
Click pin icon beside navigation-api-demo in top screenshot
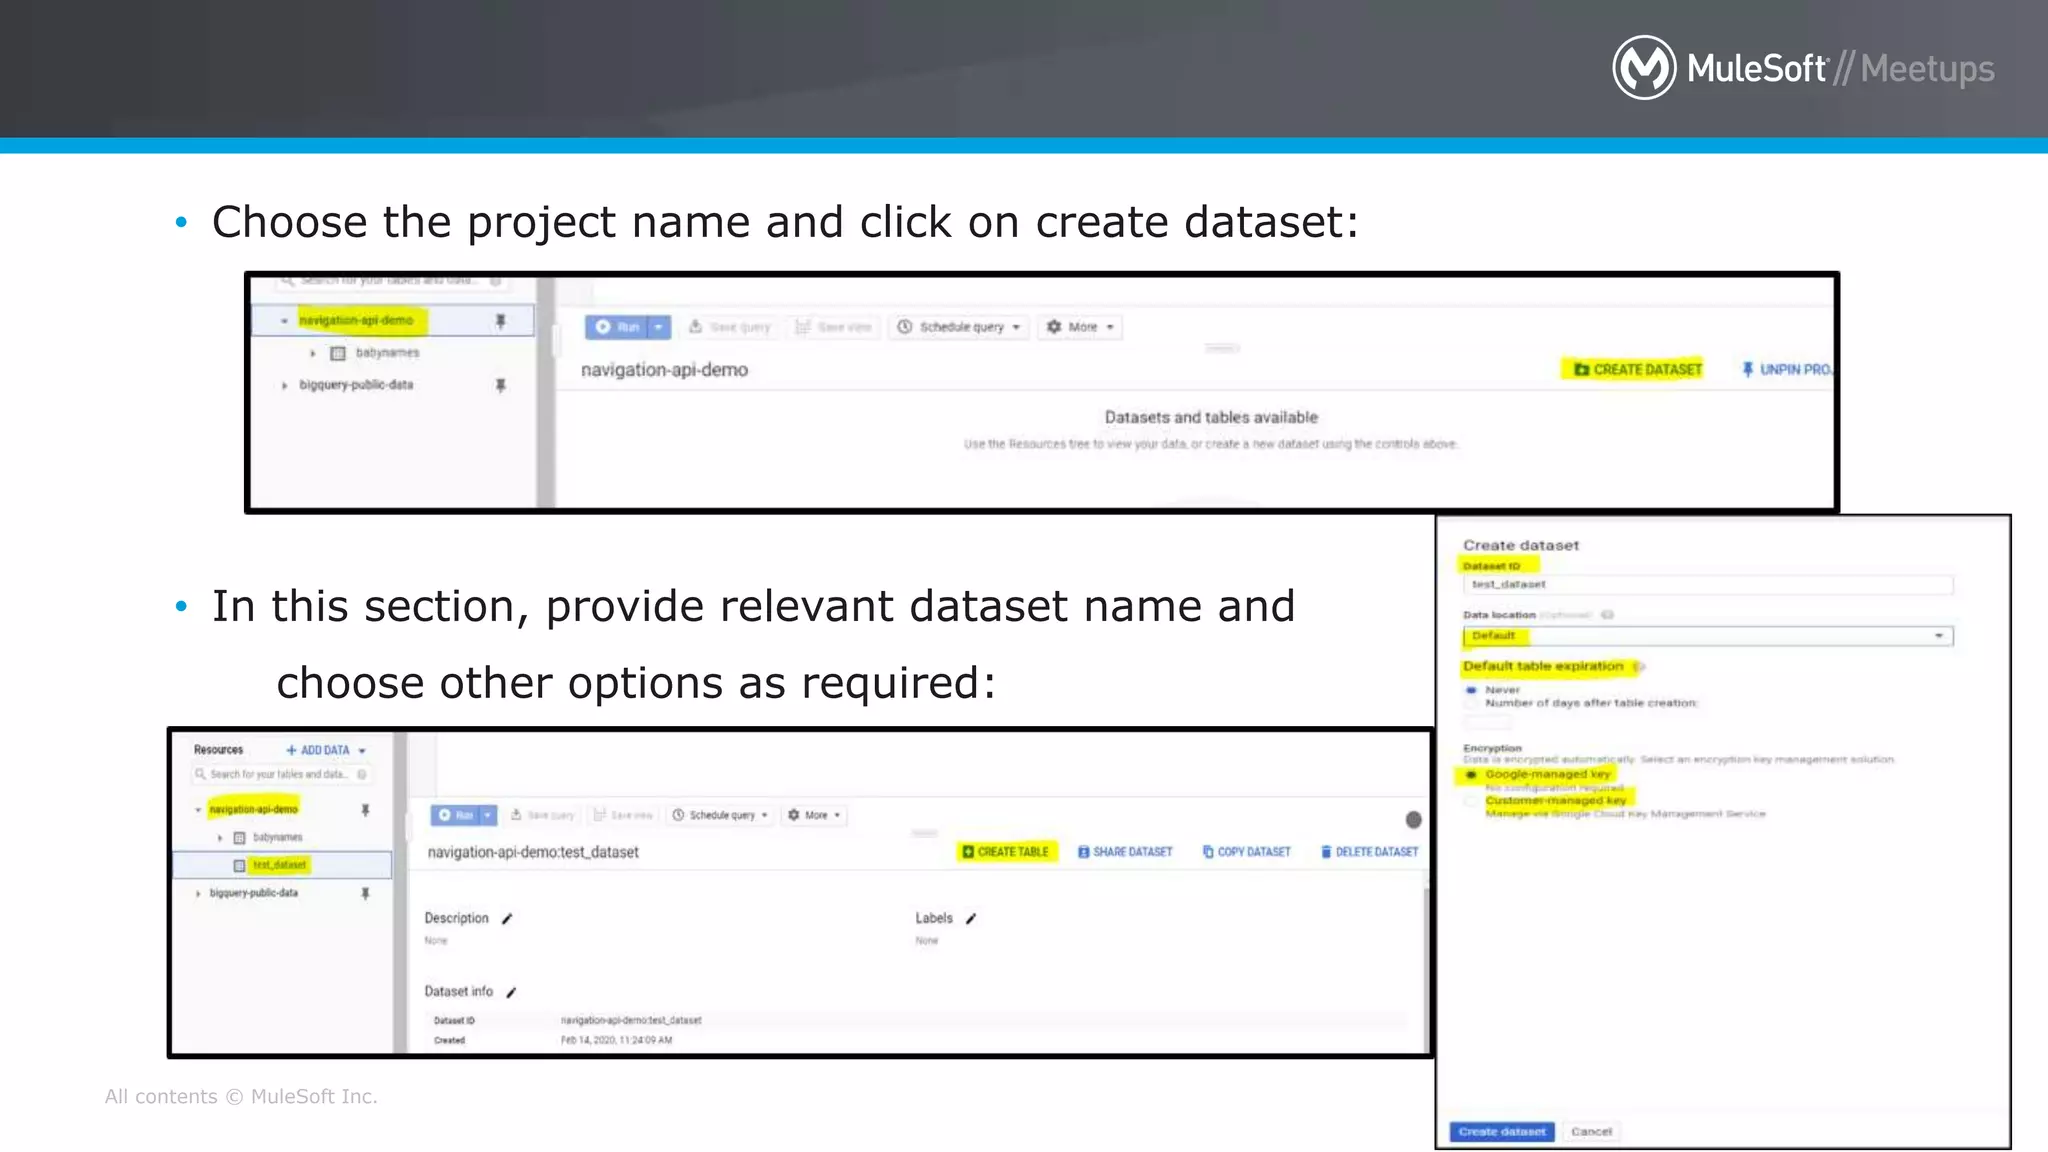click(501, 321)
